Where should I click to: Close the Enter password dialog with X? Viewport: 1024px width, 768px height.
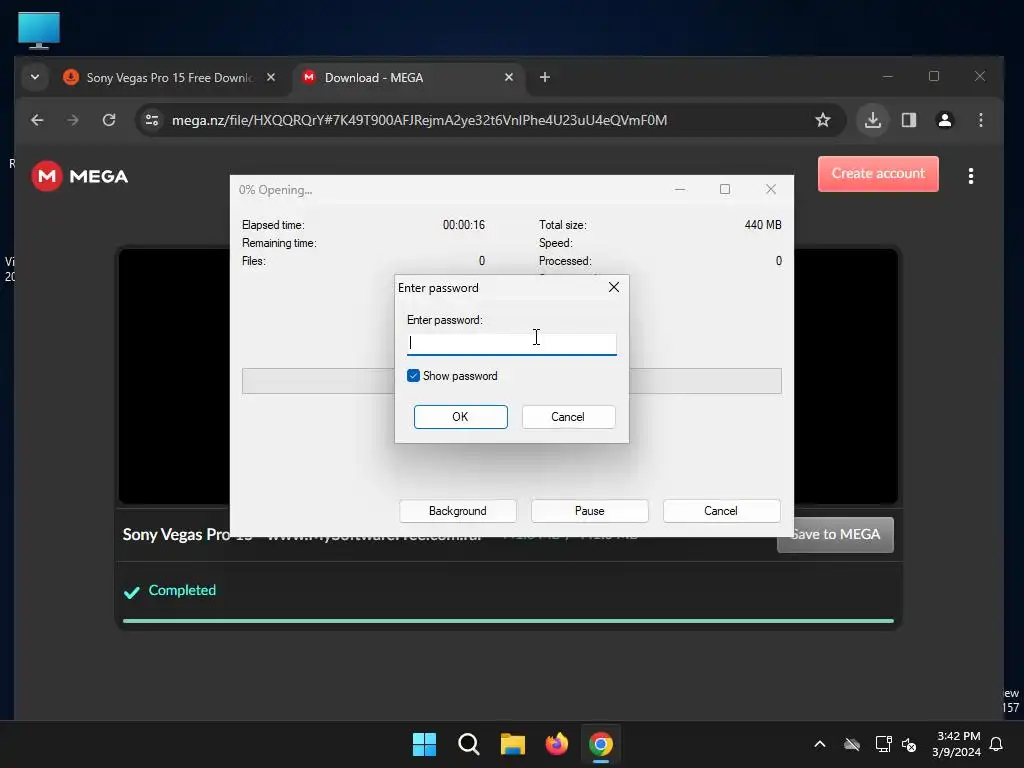point(614,287)
